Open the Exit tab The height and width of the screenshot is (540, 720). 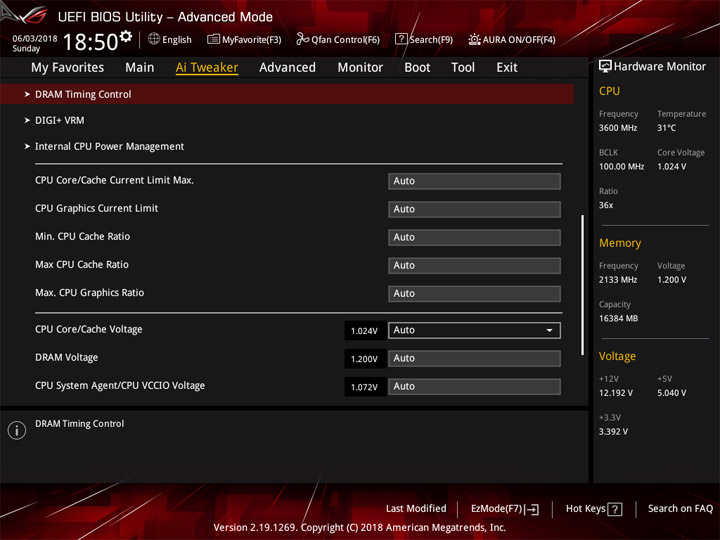coord(507,68)
